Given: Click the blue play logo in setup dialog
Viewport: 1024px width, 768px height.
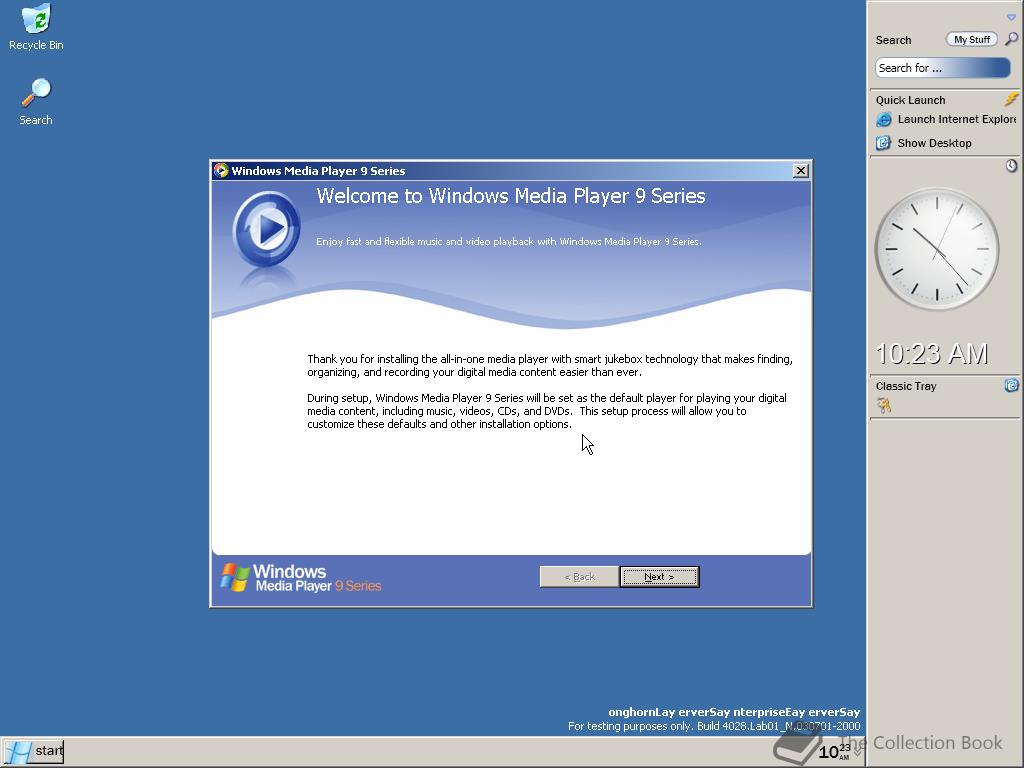Looking at the screenshot, I should pyautogui.click(x=266, y=229).
